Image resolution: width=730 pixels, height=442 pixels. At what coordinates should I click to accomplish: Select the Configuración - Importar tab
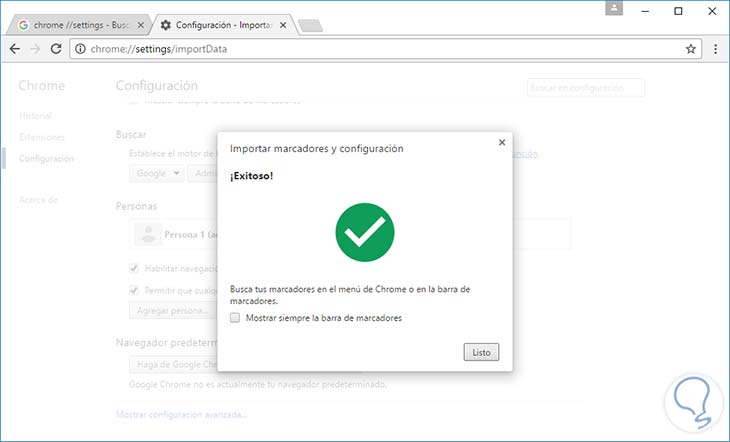(x=223, y=25)
